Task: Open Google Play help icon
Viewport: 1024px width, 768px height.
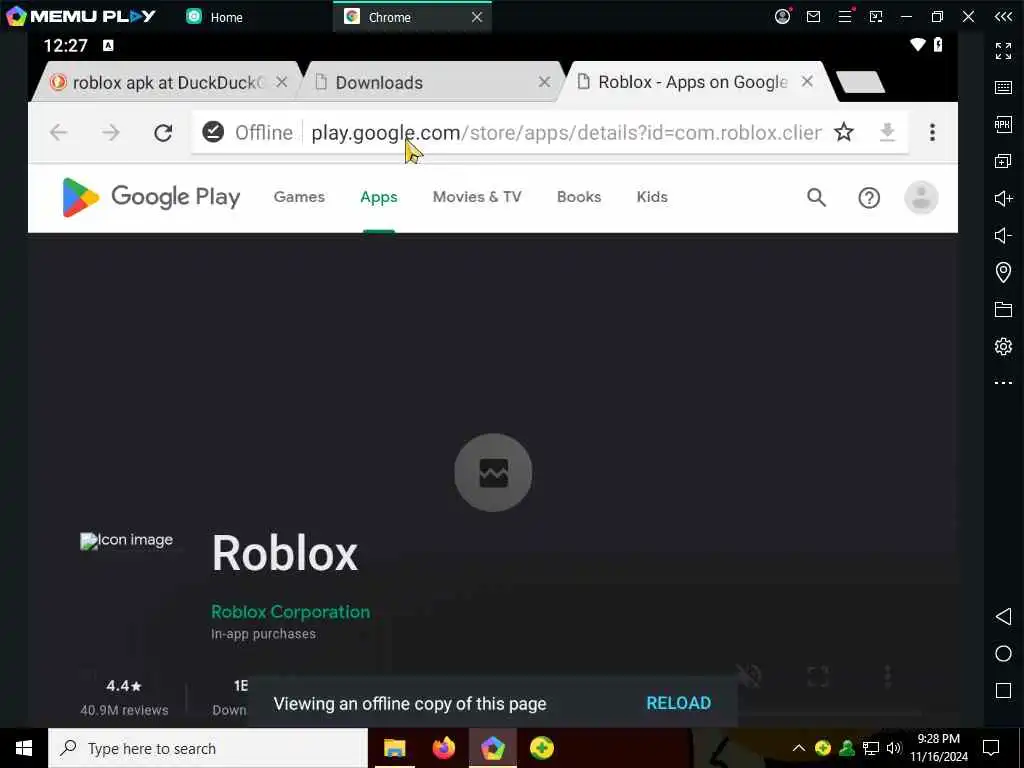Action: coord(869,197)
